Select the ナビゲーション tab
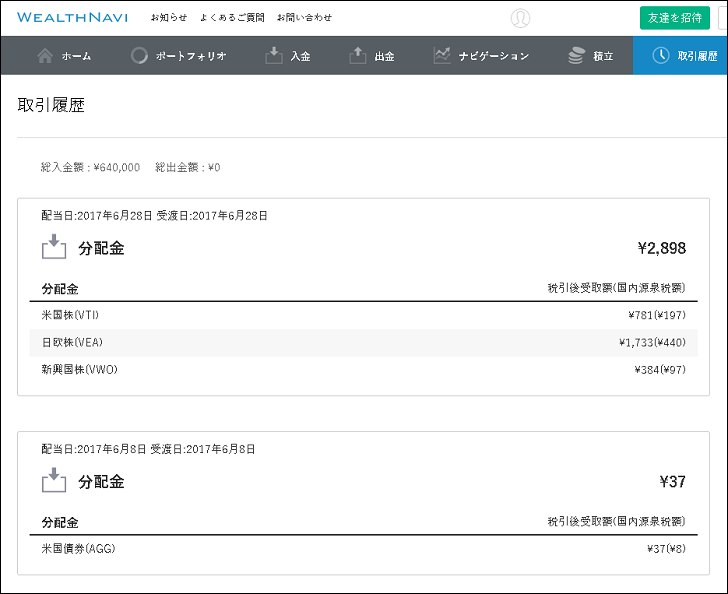The image size is (728, 594). tap(481, 56)
